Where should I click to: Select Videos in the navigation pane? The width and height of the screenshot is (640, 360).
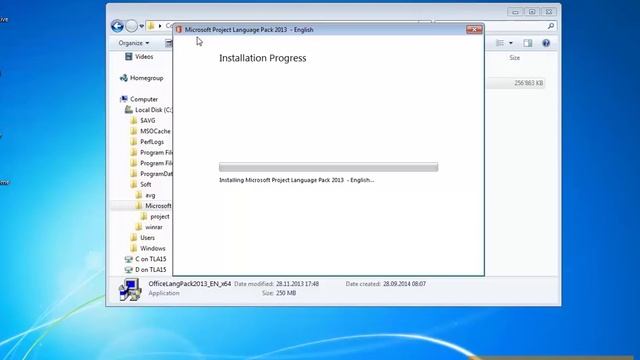[144, 57]
